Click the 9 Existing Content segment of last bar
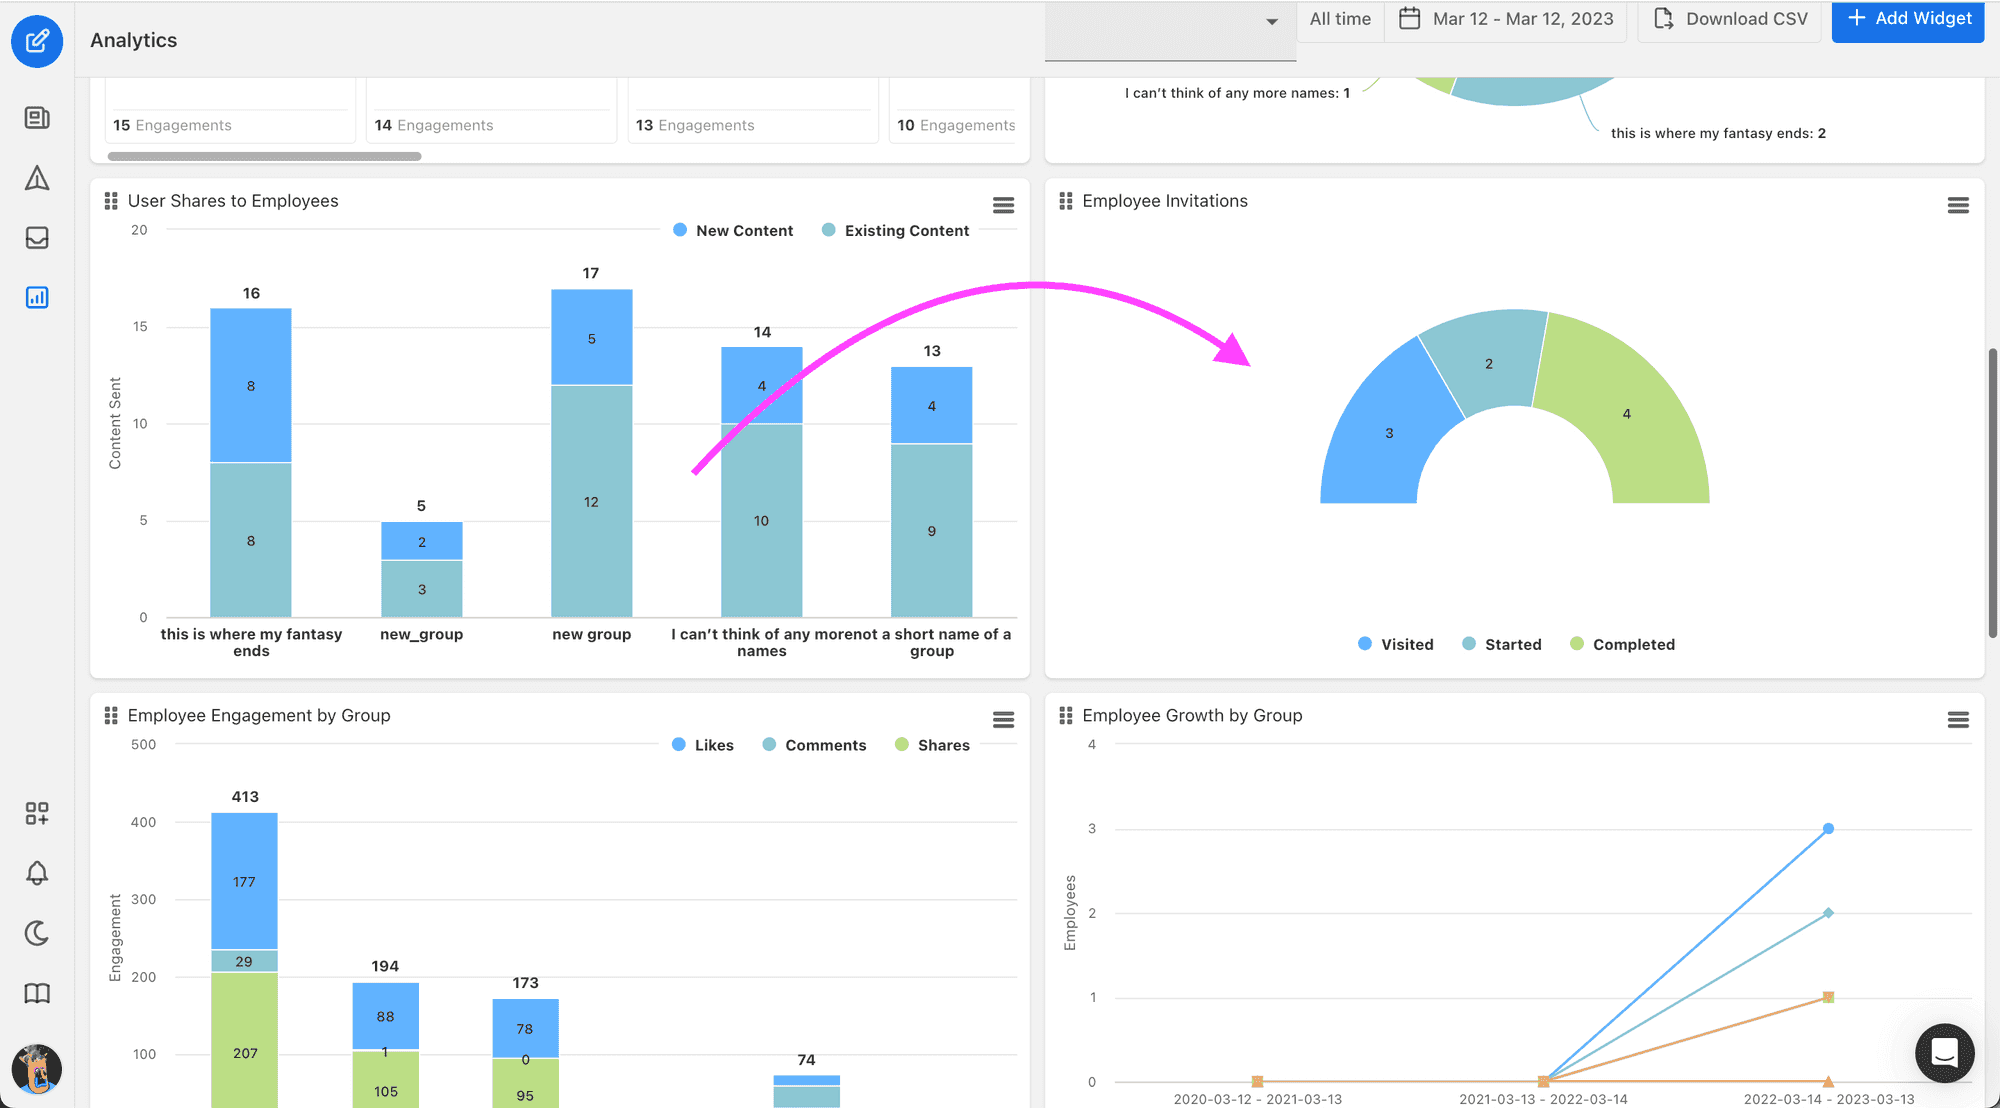2000x1108 pixels. coord(932,530)
